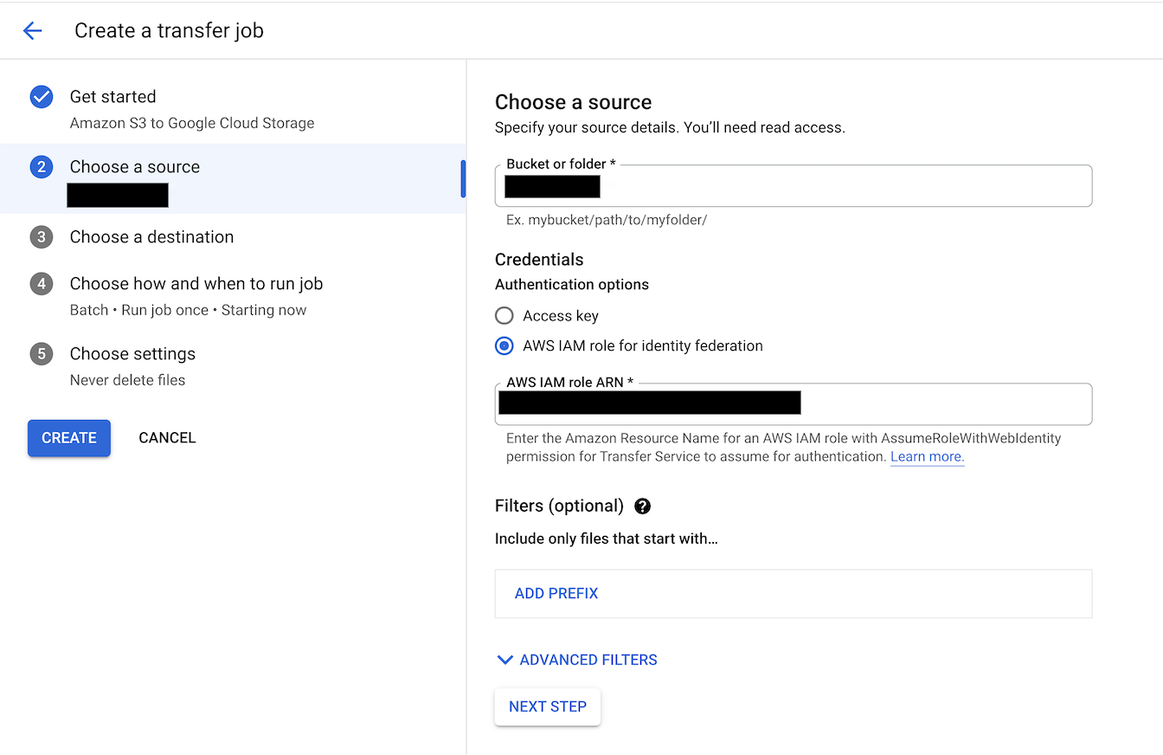Click step 4's numbered circle icon
This screenshot has height=755, width=1163.
click(41, 283)
